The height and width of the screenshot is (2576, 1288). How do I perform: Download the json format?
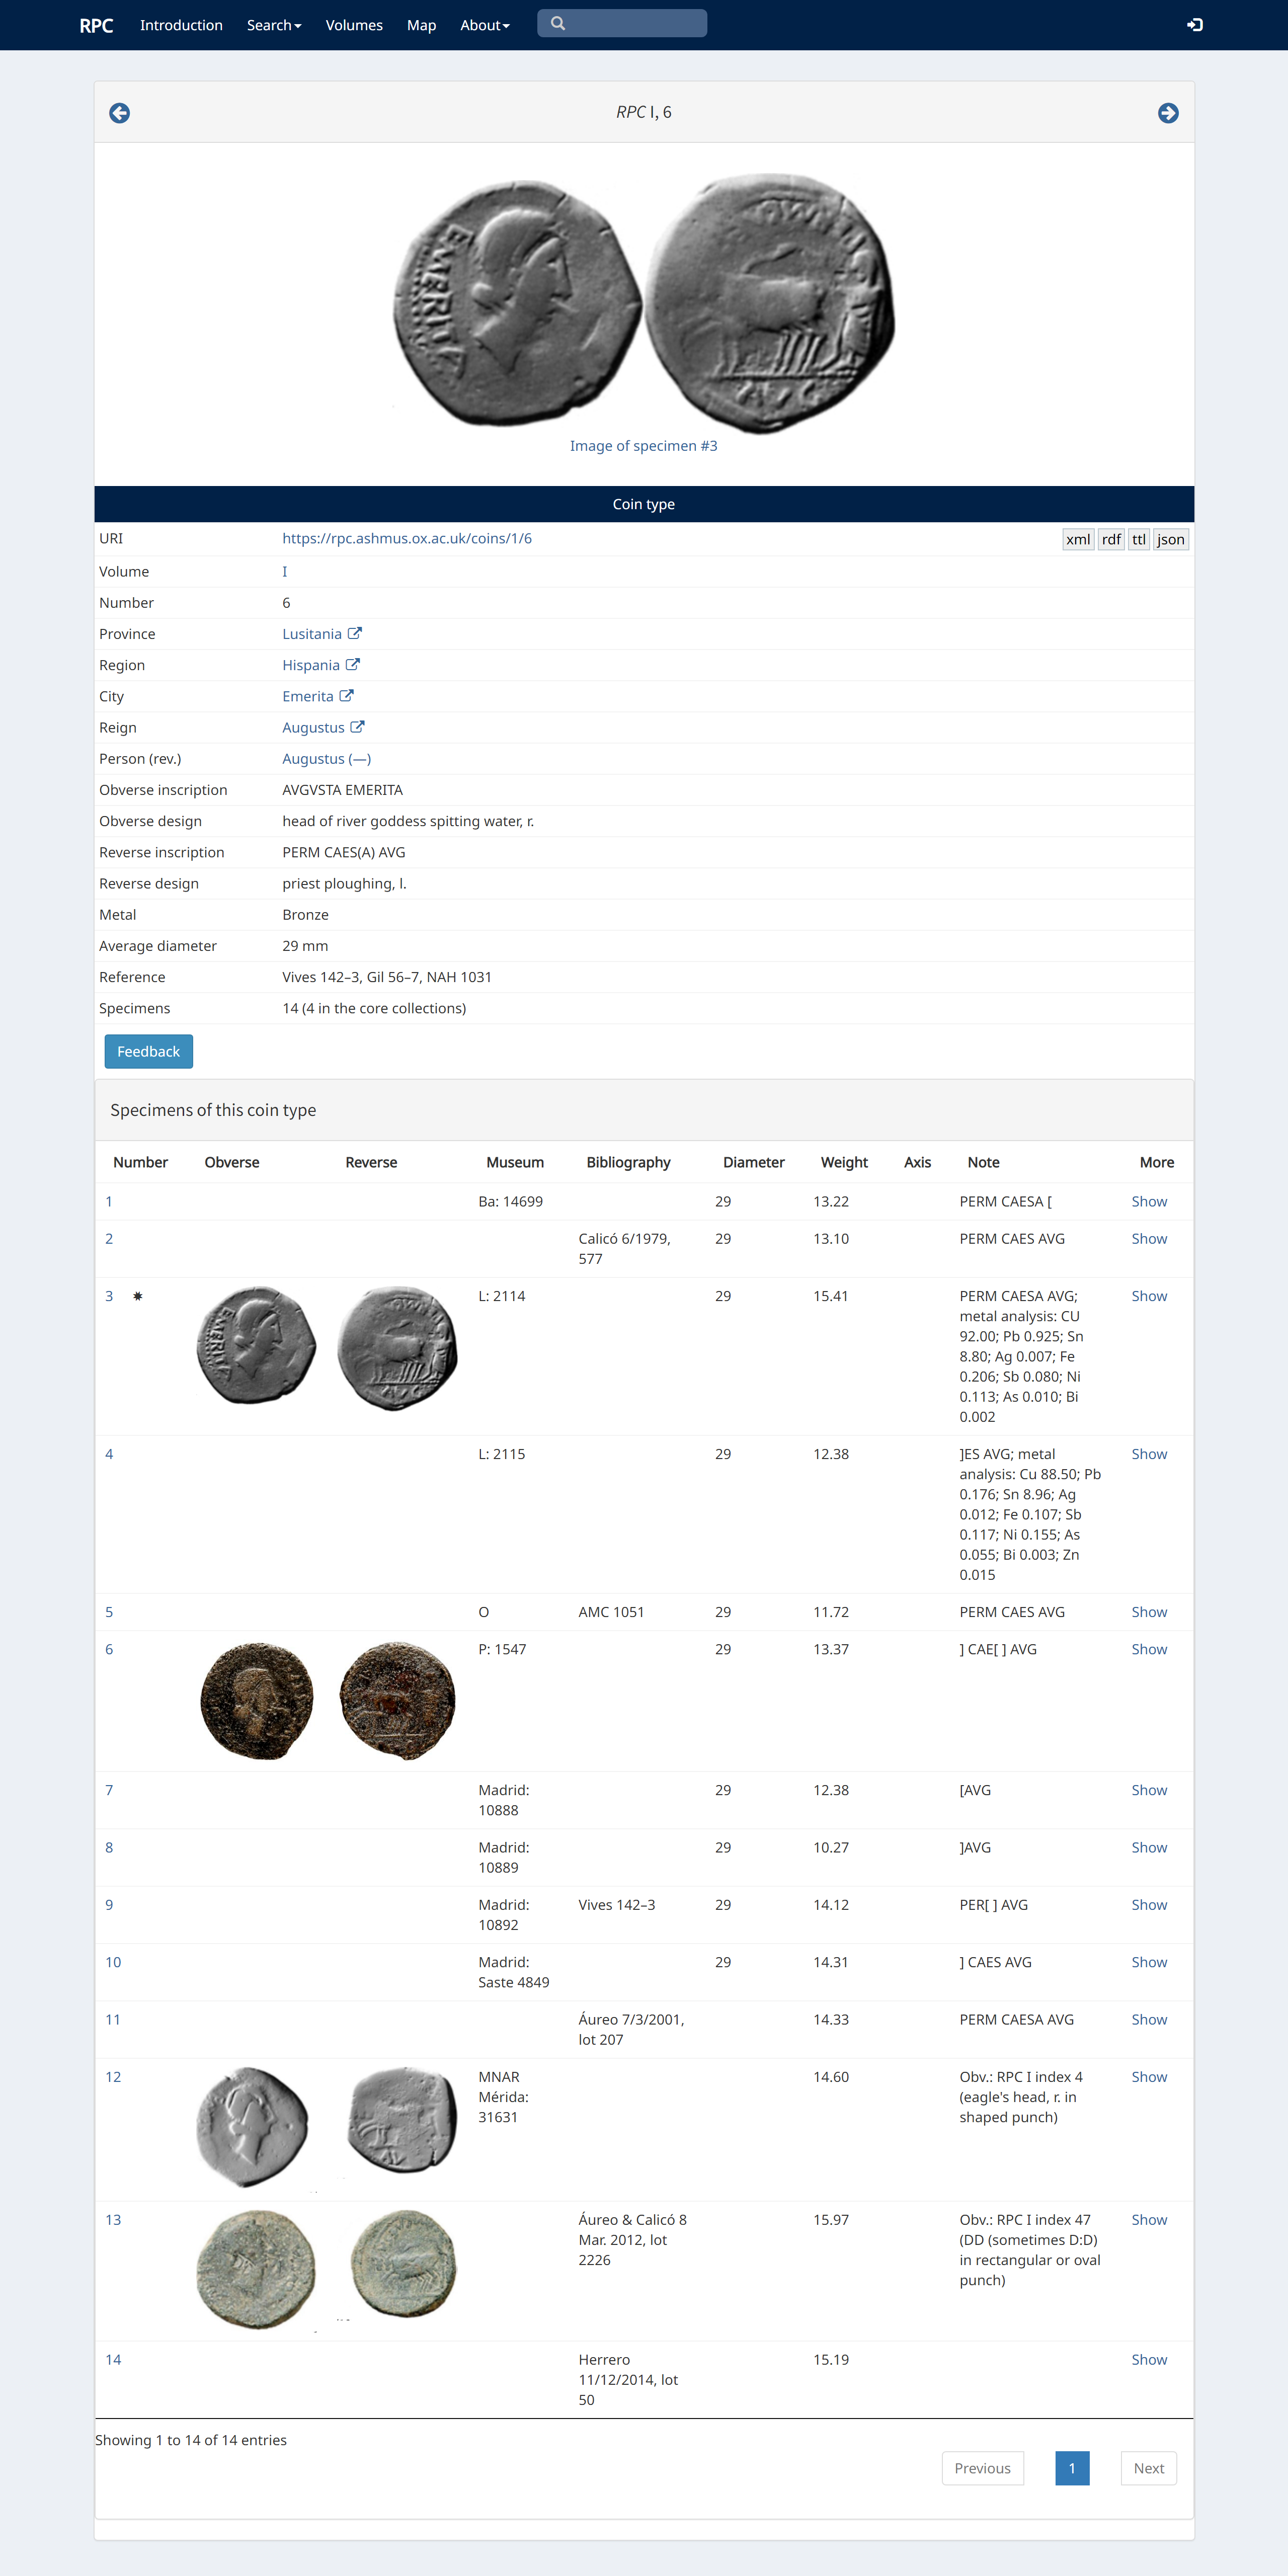(x=1171, y=540)
